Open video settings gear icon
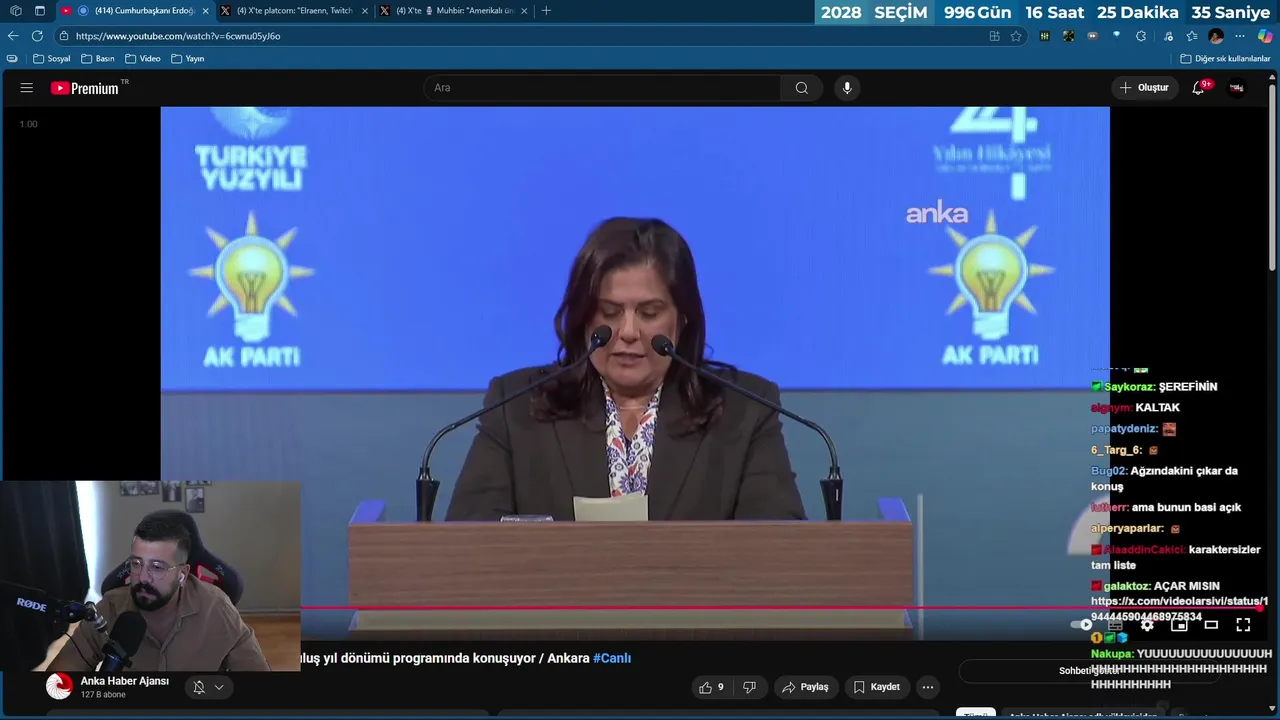 point(1147,625)
